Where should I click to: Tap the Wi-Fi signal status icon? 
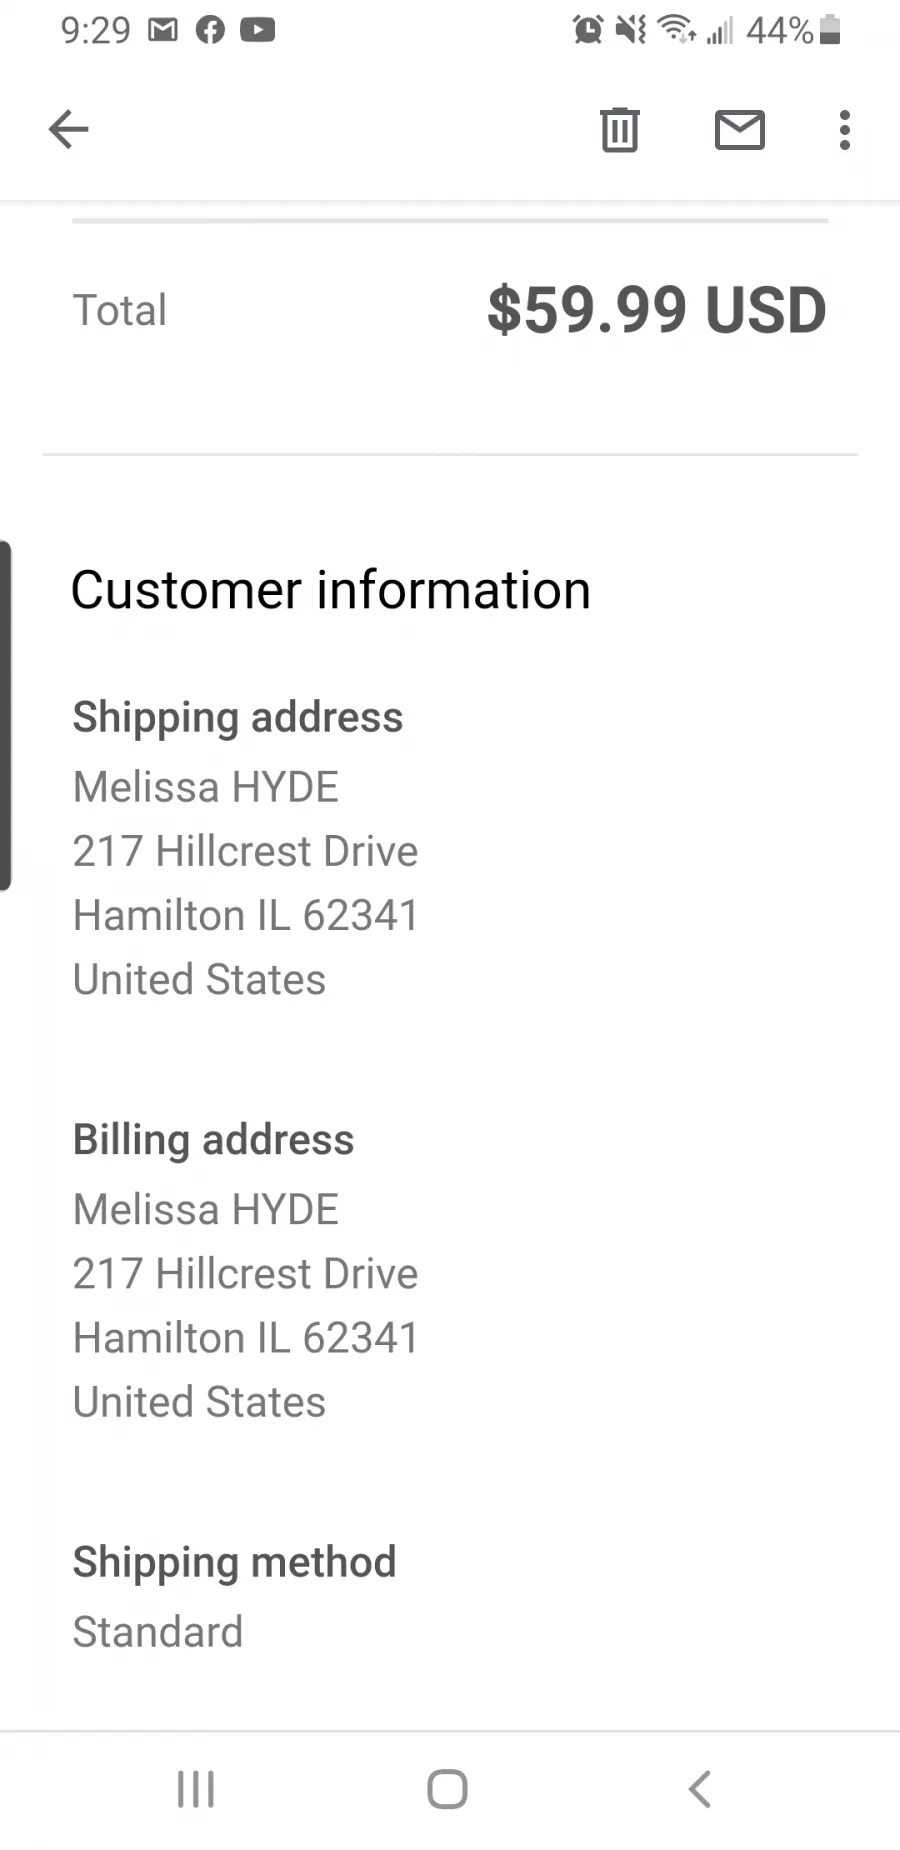click(x=678, y=30)
